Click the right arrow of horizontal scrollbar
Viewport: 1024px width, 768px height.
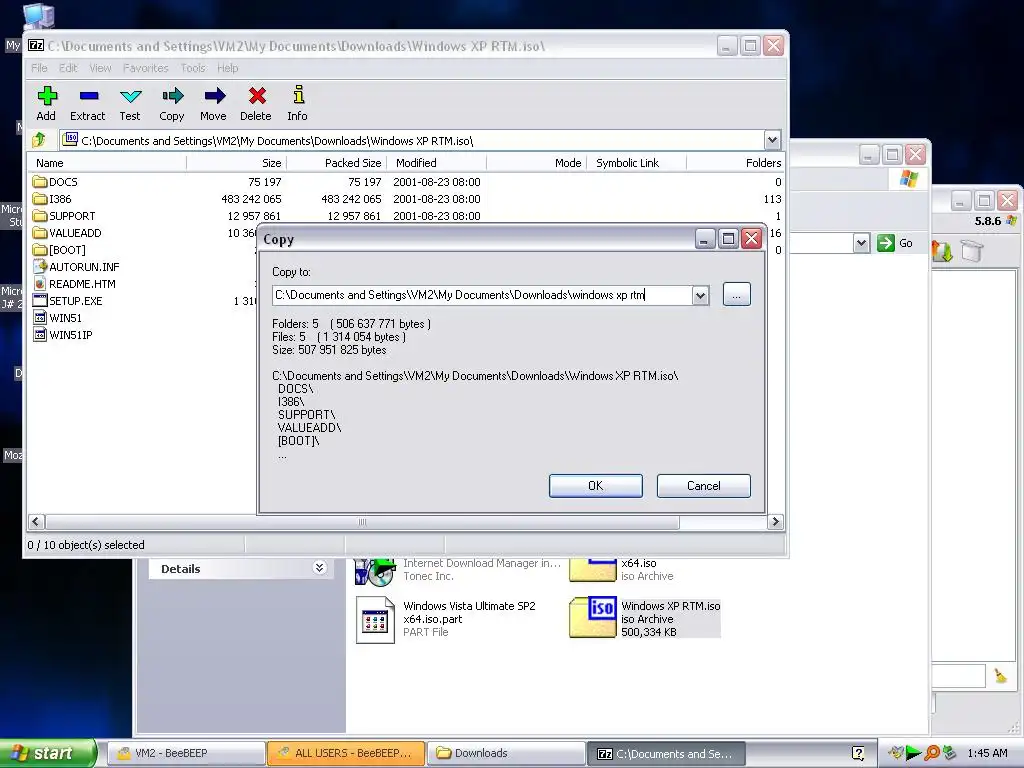pyautogui.click(x=775, y=522)
